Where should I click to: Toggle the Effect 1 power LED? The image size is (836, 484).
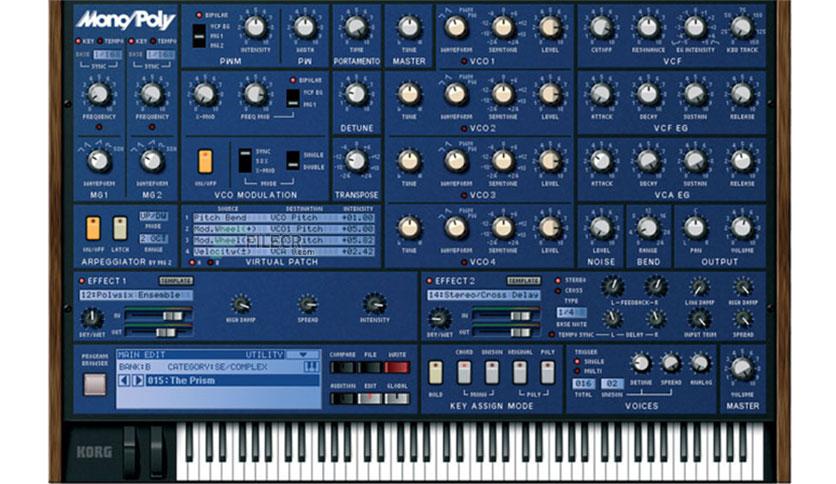point(82,281)
